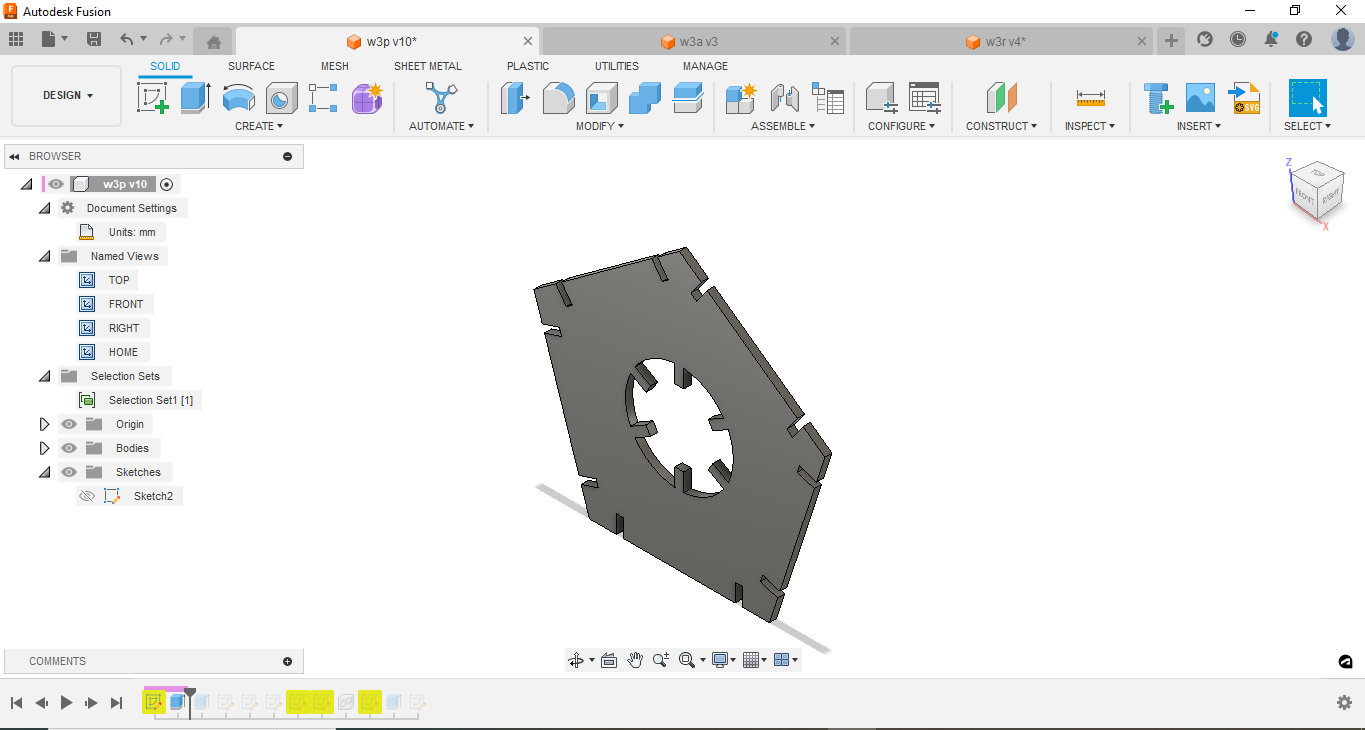The width and height of the screenshot is (1365, 730).
Task: Select the Hole tool
Action: (x=282, y=98)
